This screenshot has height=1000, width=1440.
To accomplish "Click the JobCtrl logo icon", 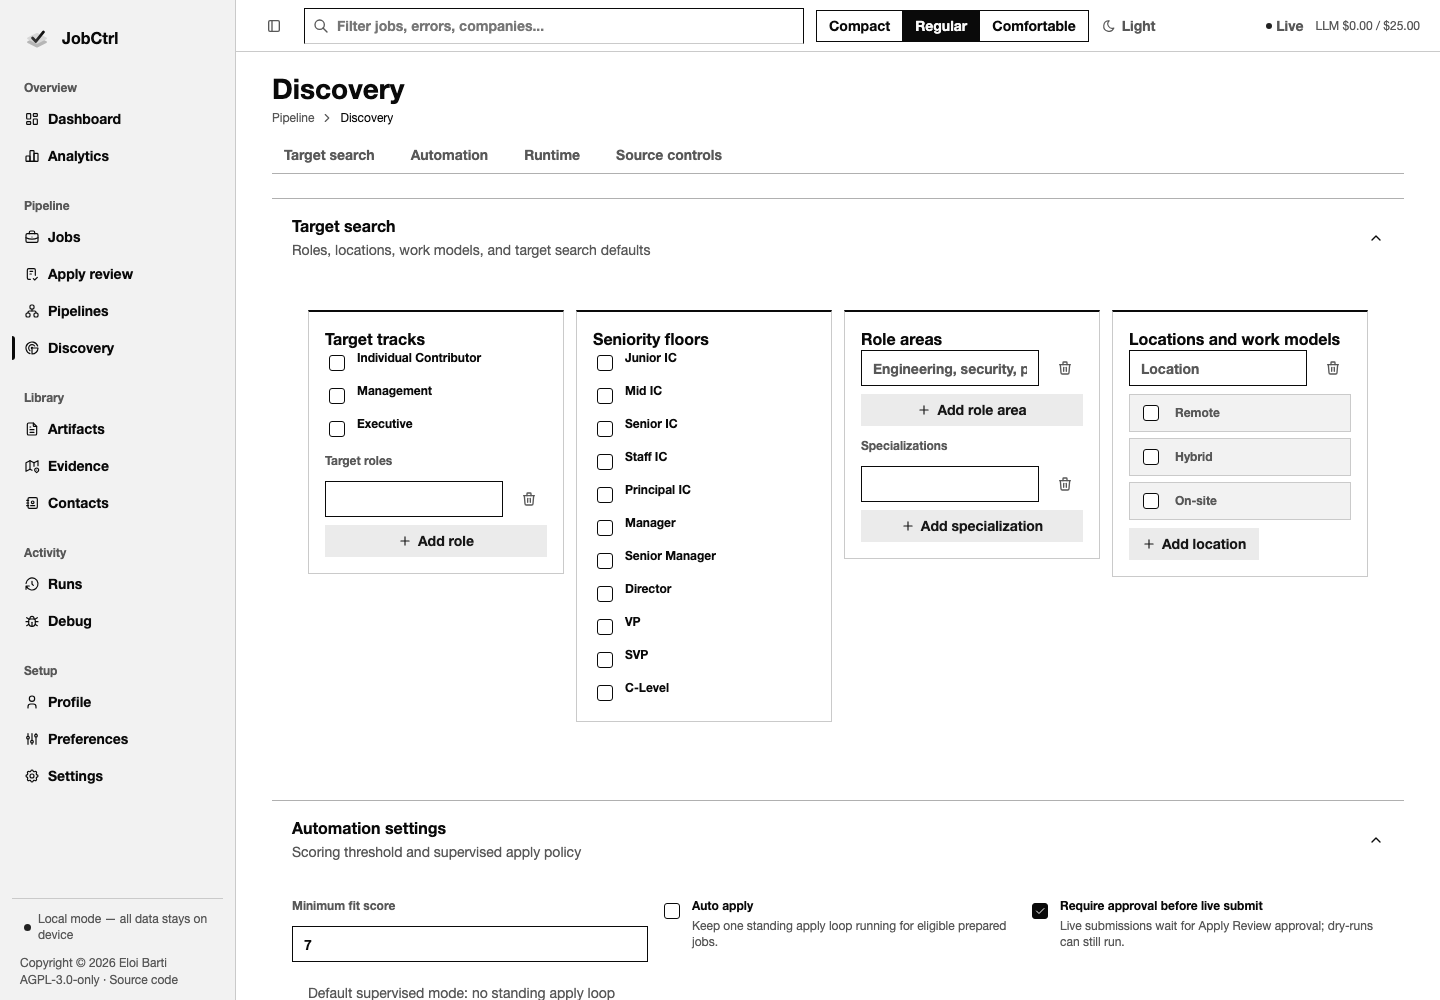I will pos(37,38).
